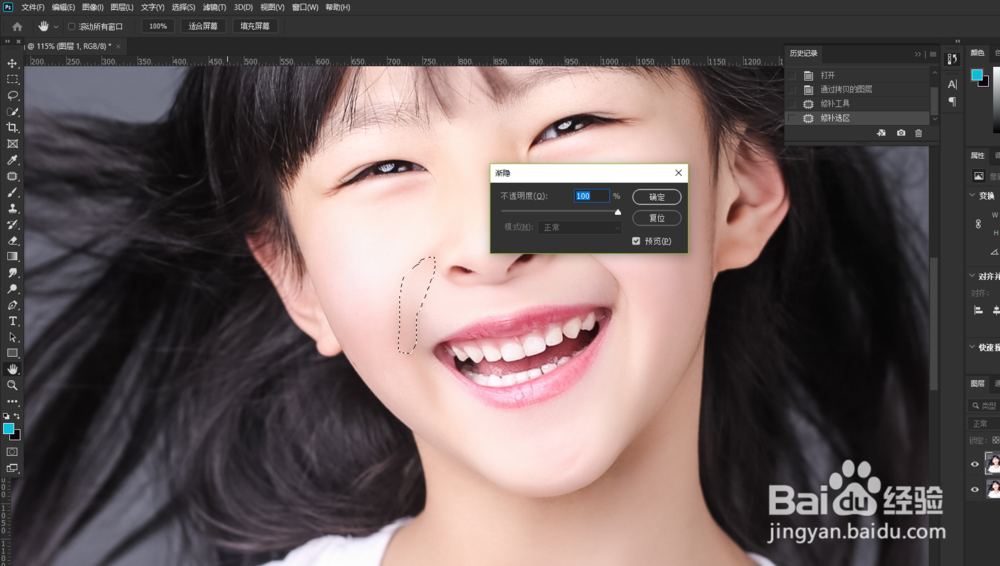Open the 滤镜(T) menu
This screenshot has width=1000, height=566.
pos(214,7)
